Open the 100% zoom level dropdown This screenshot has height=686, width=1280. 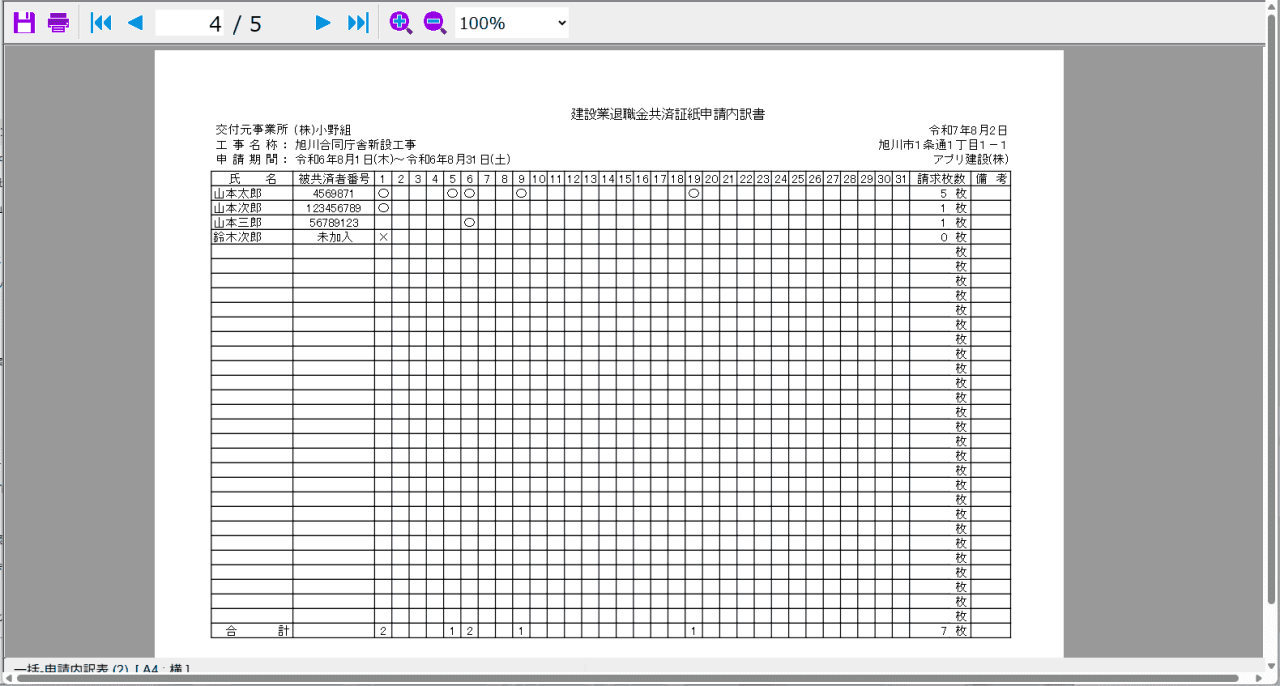tap(512, 23)
